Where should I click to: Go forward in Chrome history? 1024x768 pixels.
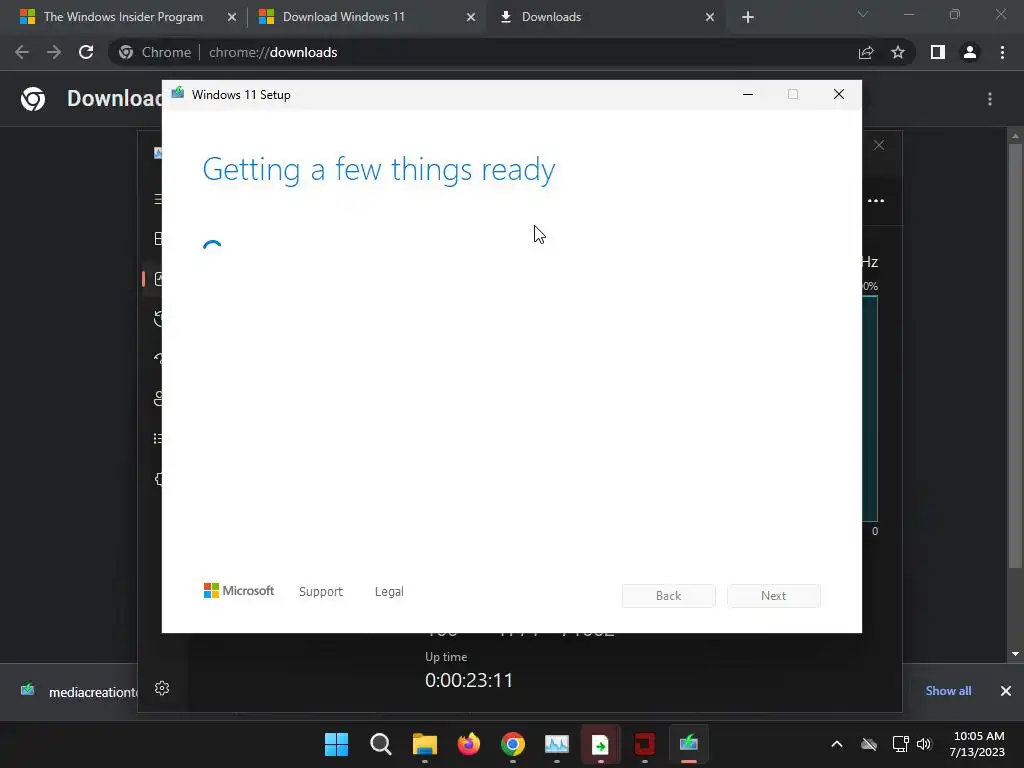[x=54, y=52]
